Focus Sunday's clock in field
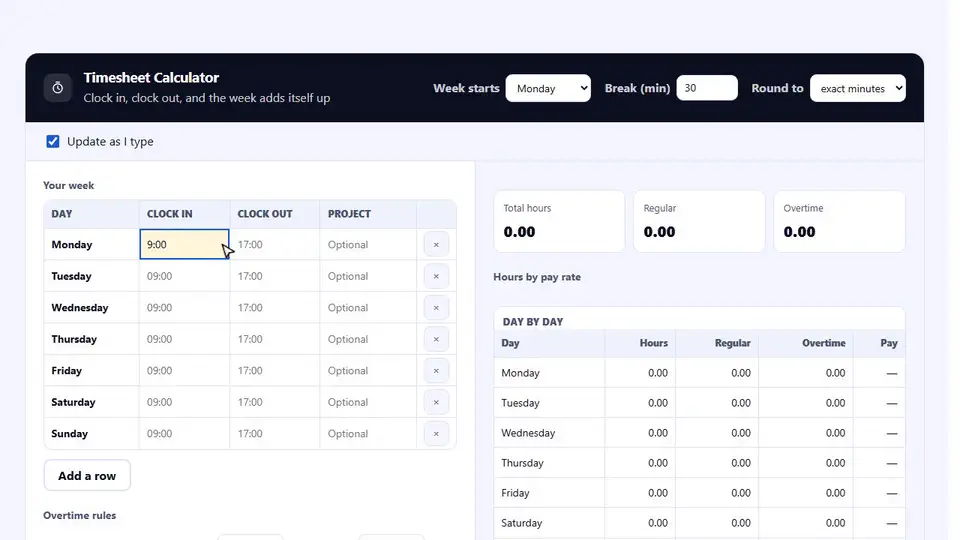 click(x=184, y=433)
